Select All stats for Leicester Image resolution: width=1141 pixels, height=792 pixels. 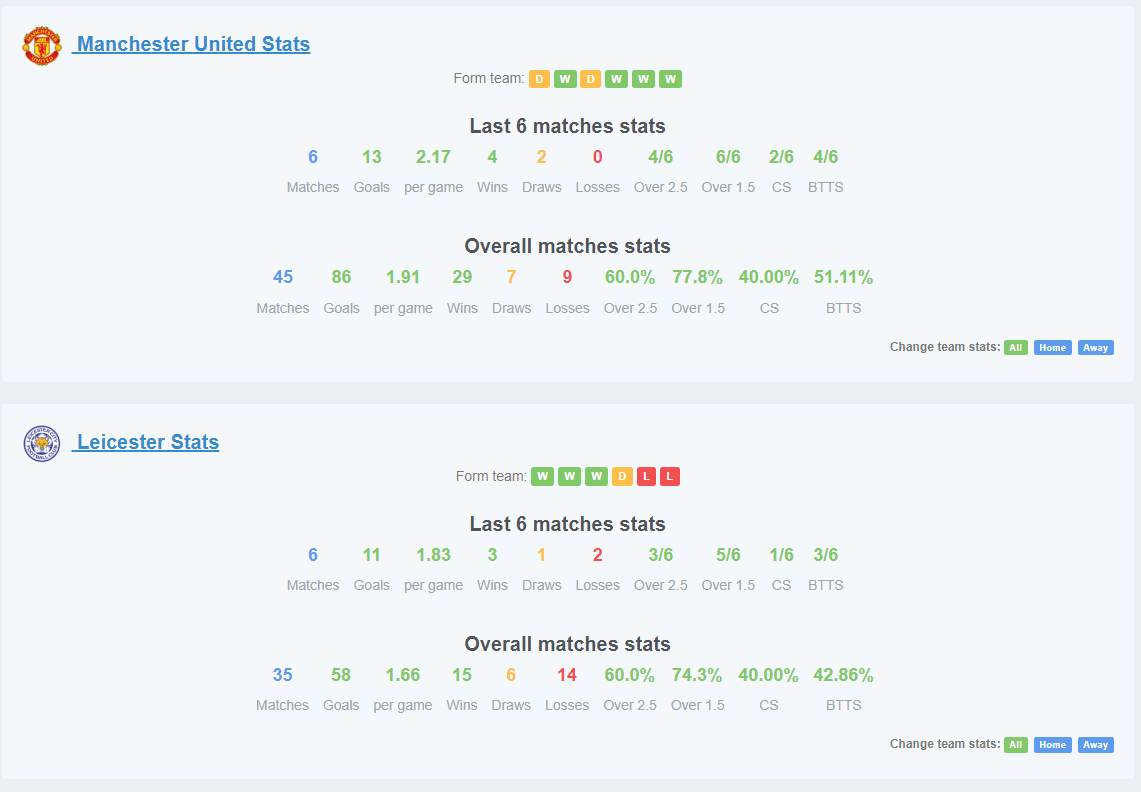coord(1016,745)
